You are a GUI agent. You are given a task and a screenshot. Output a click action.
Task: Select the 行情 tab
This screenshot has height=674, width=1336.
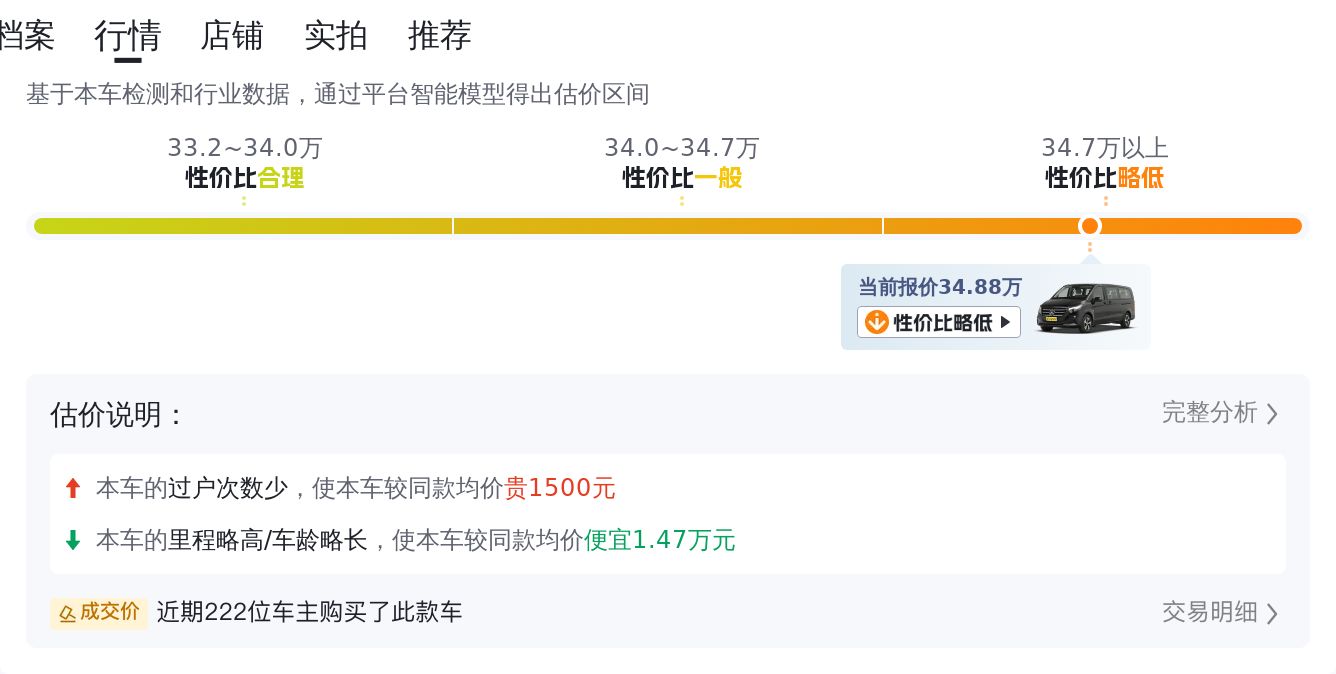(128, 36)
